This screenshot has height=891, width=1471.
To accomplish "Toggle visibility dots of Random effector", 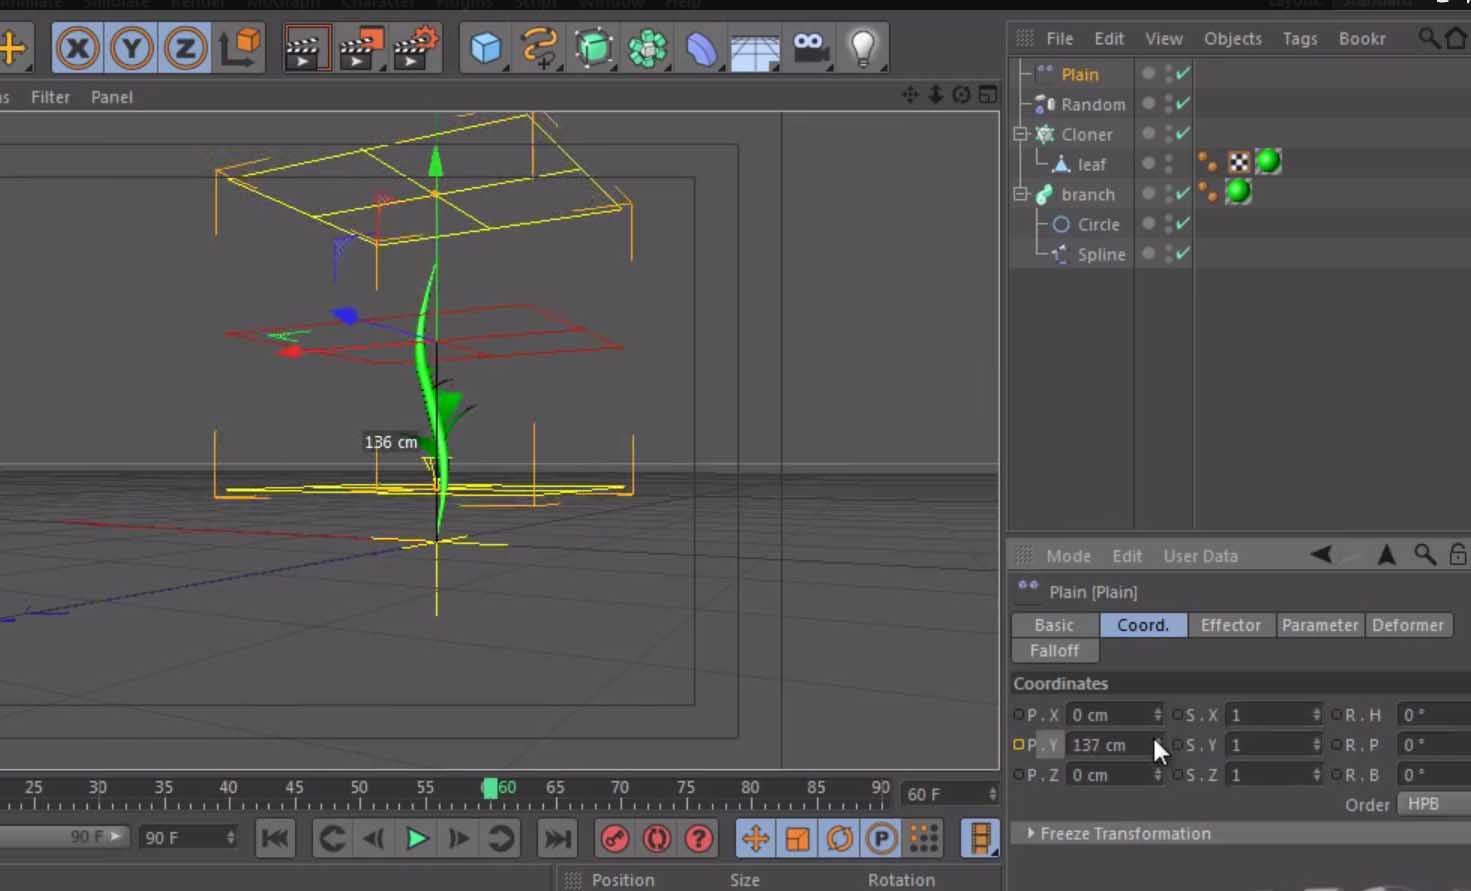I will pyautogui.click(x=1168, y=104).
